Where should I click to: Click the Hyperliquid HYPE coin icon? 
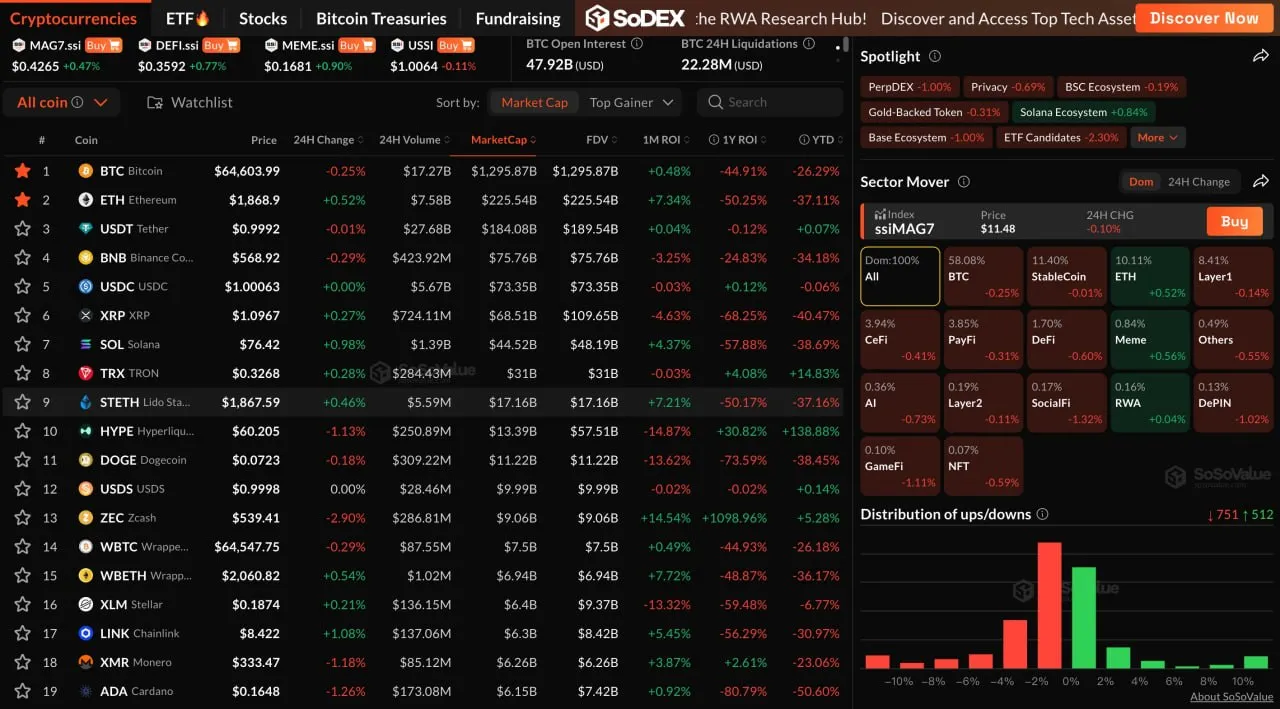[86, 432]
